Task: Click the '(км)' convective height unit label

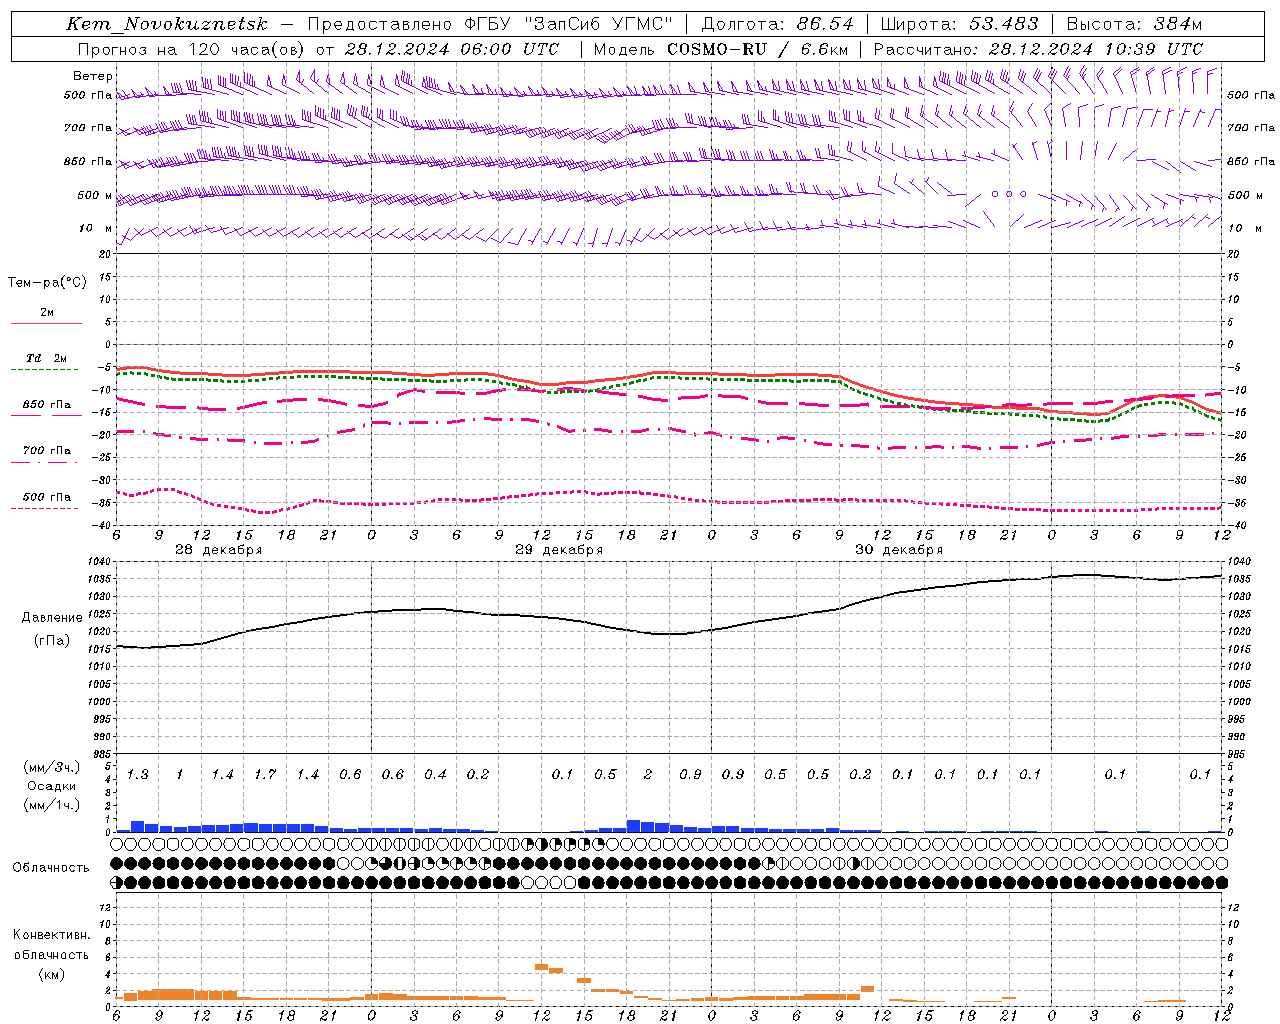Action: click(52, 974)
